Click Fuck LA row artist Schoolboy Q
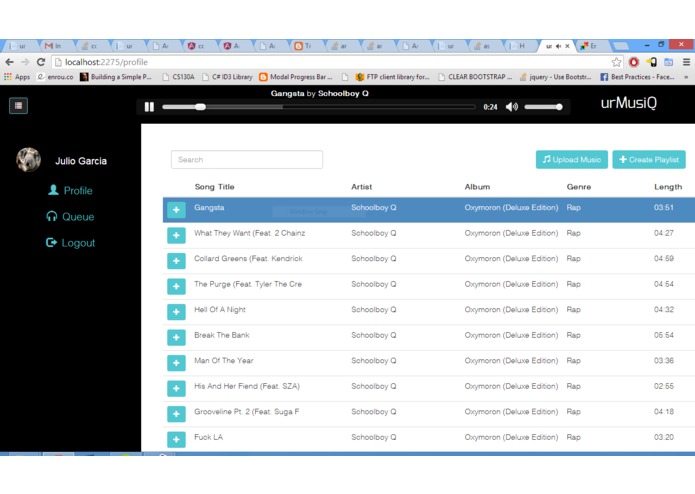695x494 pixels. pyautogui.click(x=374, y=437)
